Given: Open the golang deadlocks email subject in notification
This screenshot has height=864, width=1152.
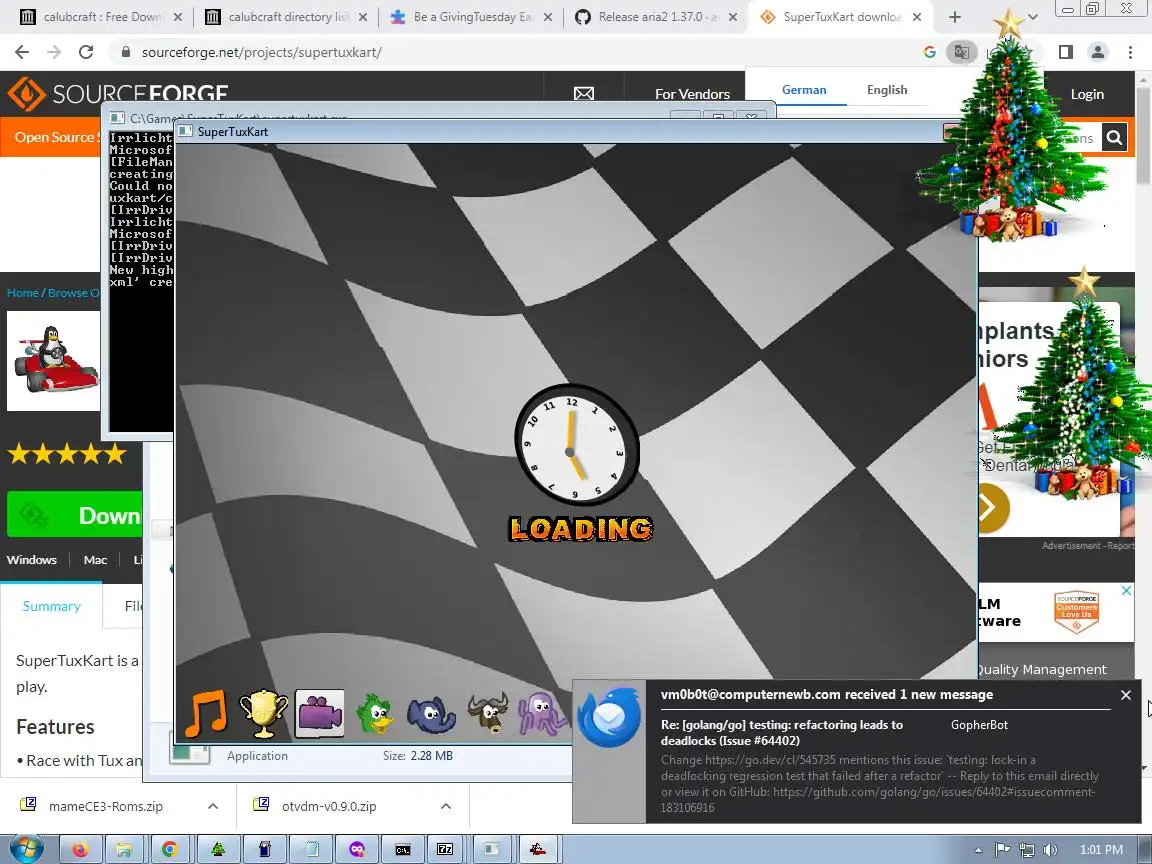Looking at the screenshot, I should tap(782, 732).
